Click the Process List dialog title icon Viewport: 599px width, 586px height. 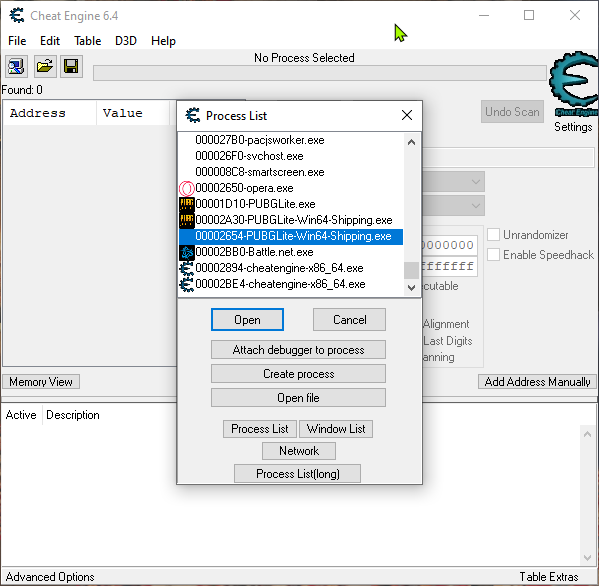193,115
